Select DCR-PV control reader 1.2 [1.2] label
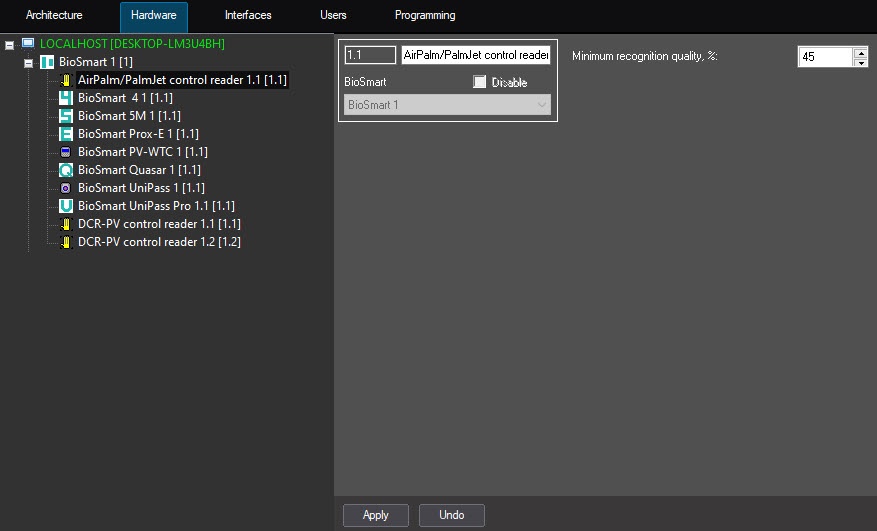Screen dimensions: 877x531 pos(159,242)
